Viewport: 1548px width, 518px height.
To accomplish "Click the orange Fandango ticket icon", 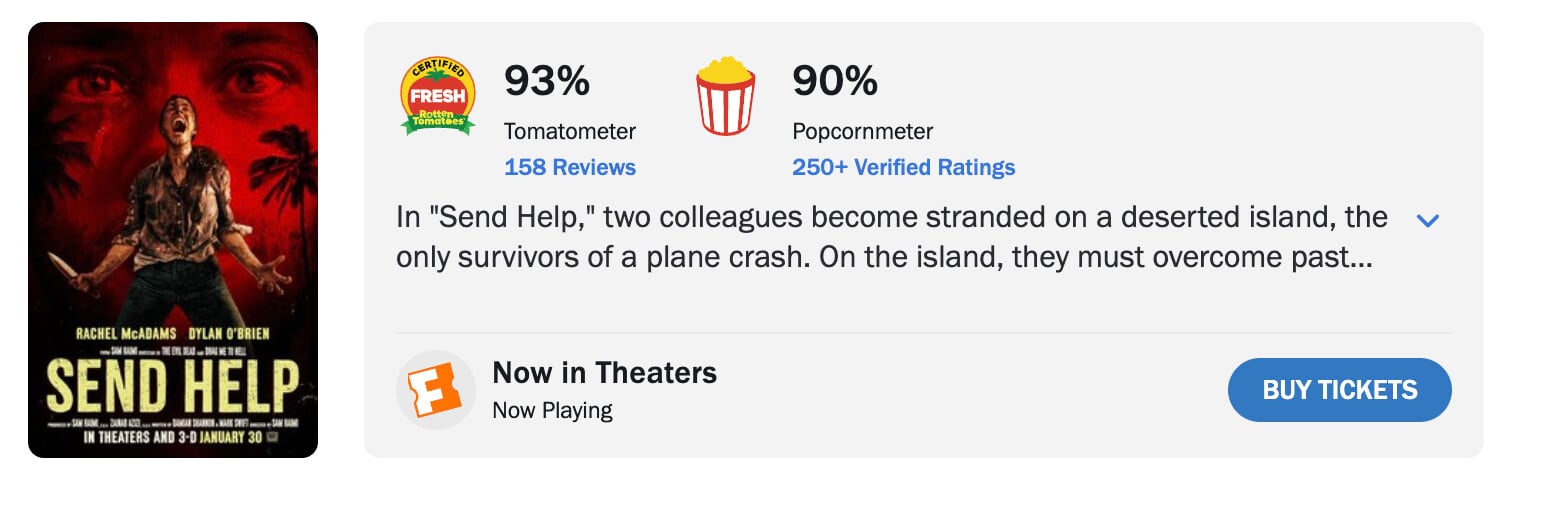I will click(x=435, y=390).
